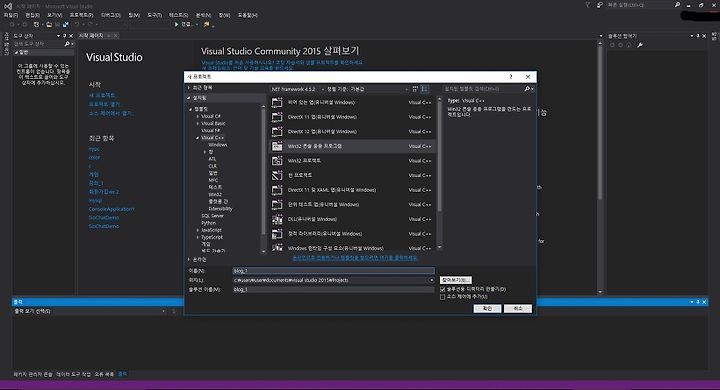
Task: Open the sort by dropdown
Action: click(367, 89)
